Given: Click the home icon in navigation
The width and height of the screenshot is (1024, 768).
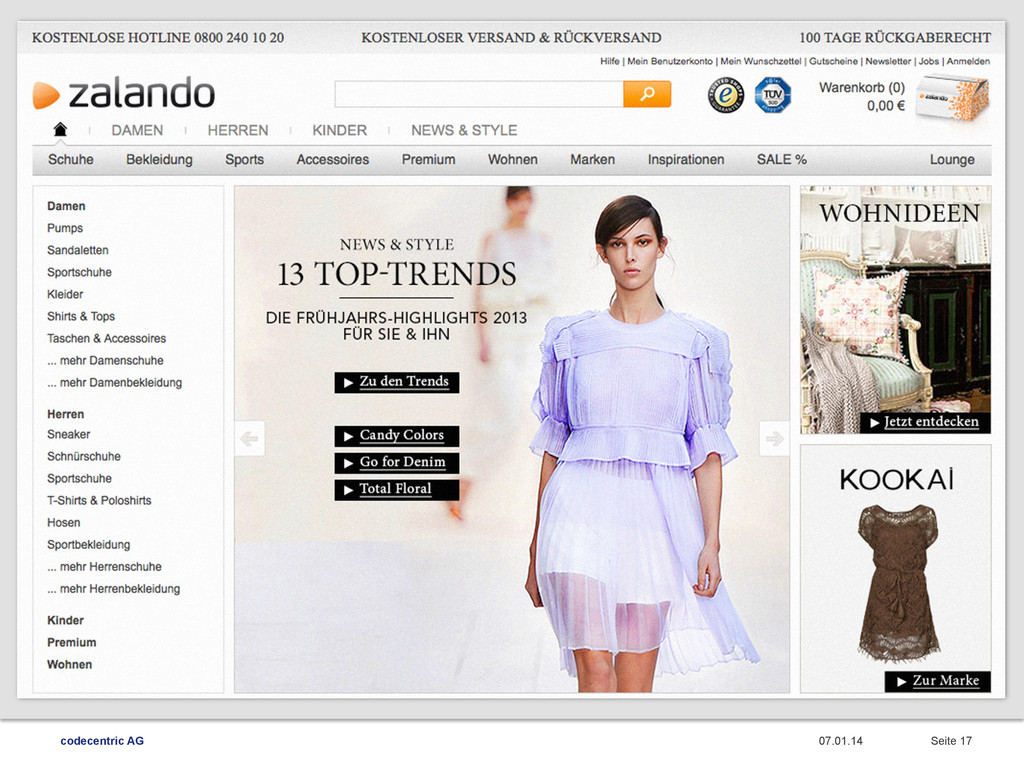Looking at the screenshot, I should [x=60, y=129].
